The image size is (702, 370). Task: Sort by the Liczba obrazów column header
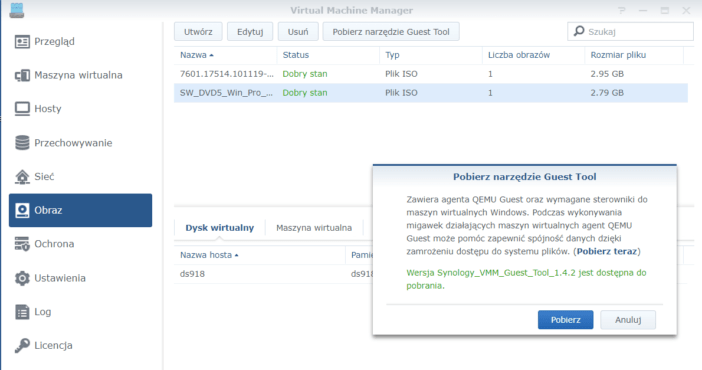pos(533,55)
